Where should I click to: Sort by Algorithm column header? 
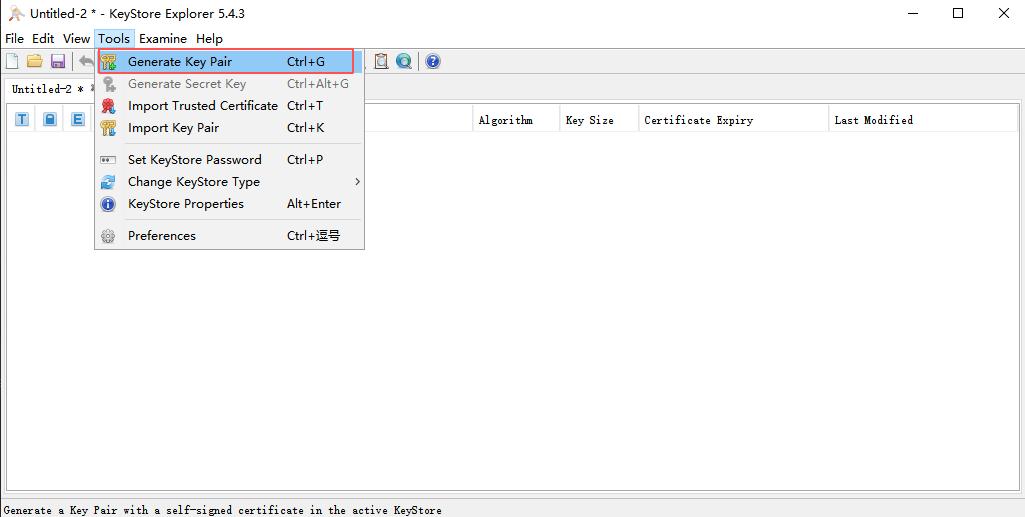(516, 120)
